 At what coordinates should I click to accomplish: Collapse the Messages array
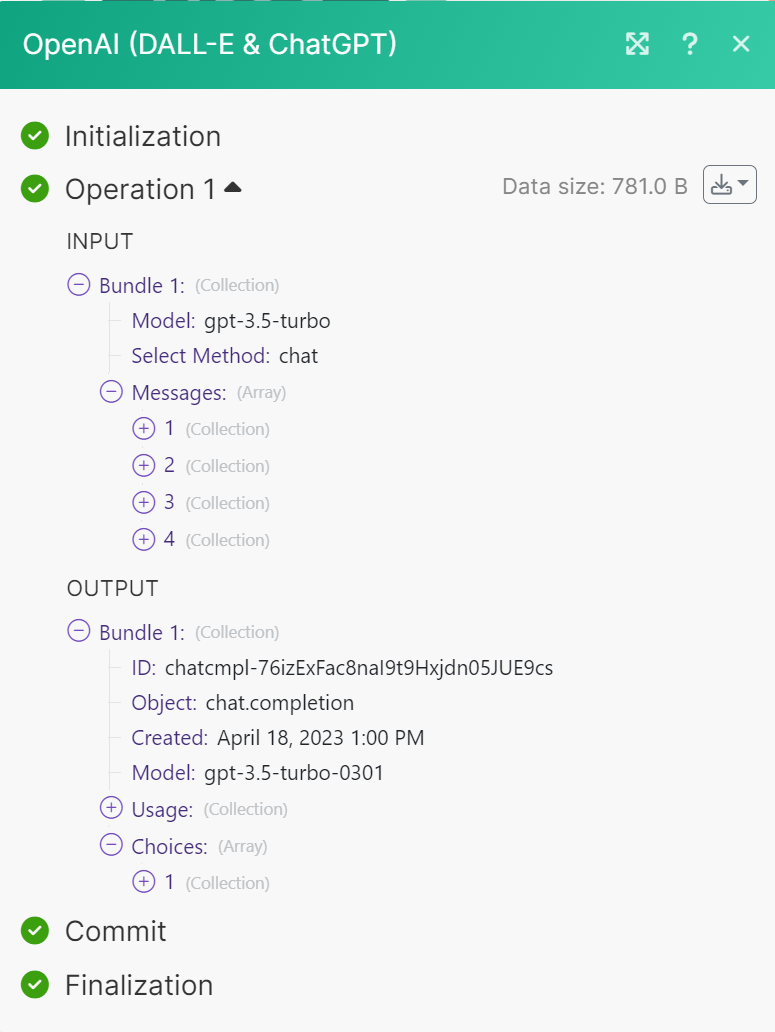(111, 392)
